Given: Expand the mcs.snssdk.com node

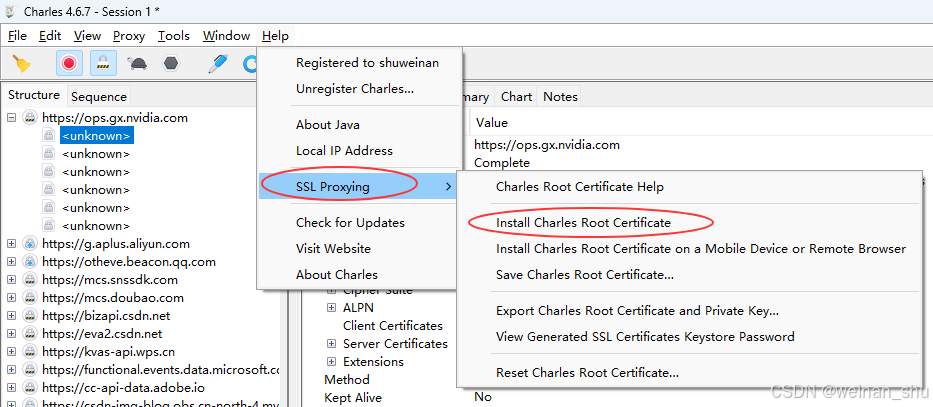Looking at the screenshot, I should pyautogui.click(x=11, y=280).
